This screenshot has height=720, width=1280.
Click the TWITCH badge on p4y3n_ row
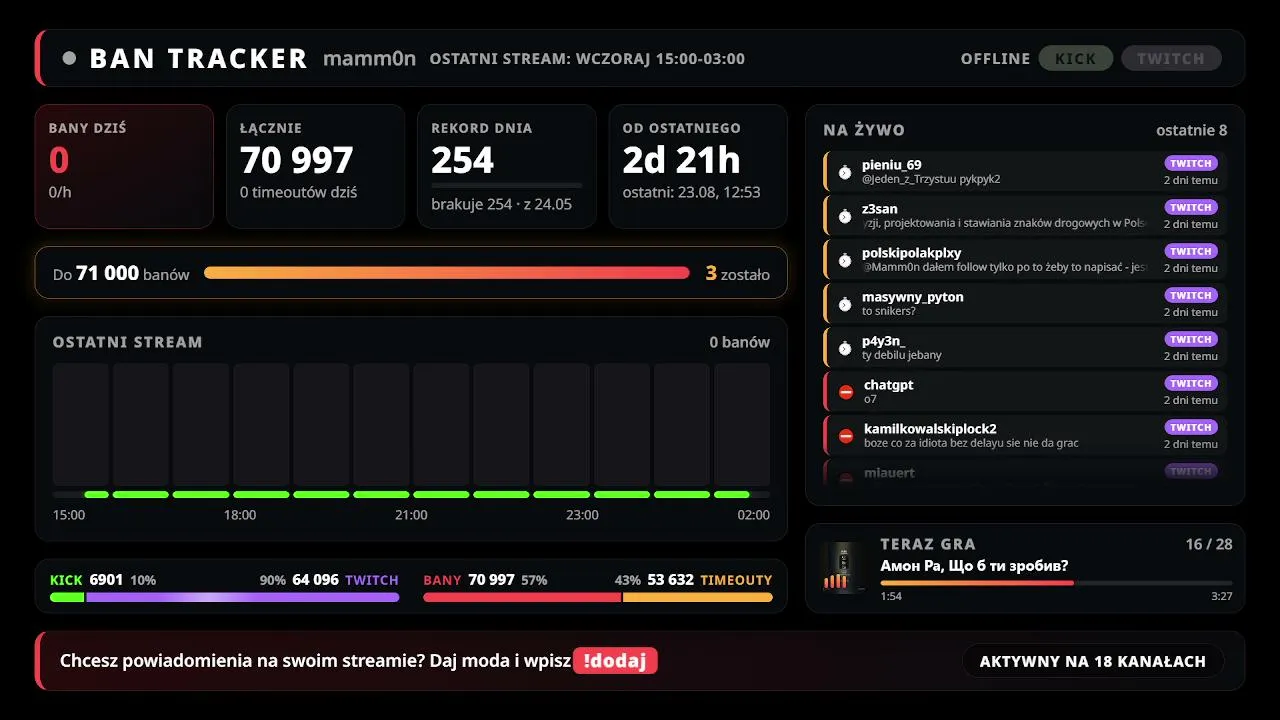[x=1191, y=339]
